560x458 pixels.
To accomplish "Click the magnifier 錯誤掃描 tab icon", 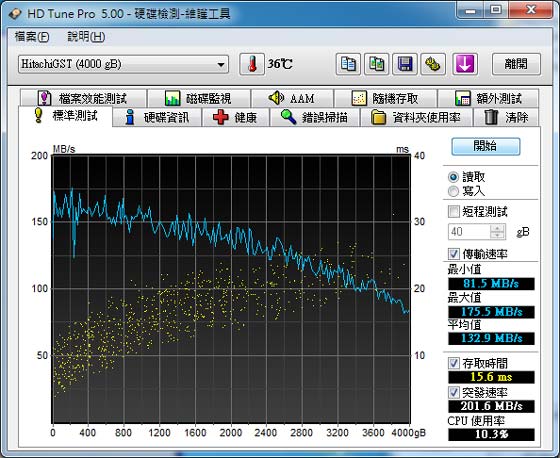I will tap(288, 117).
